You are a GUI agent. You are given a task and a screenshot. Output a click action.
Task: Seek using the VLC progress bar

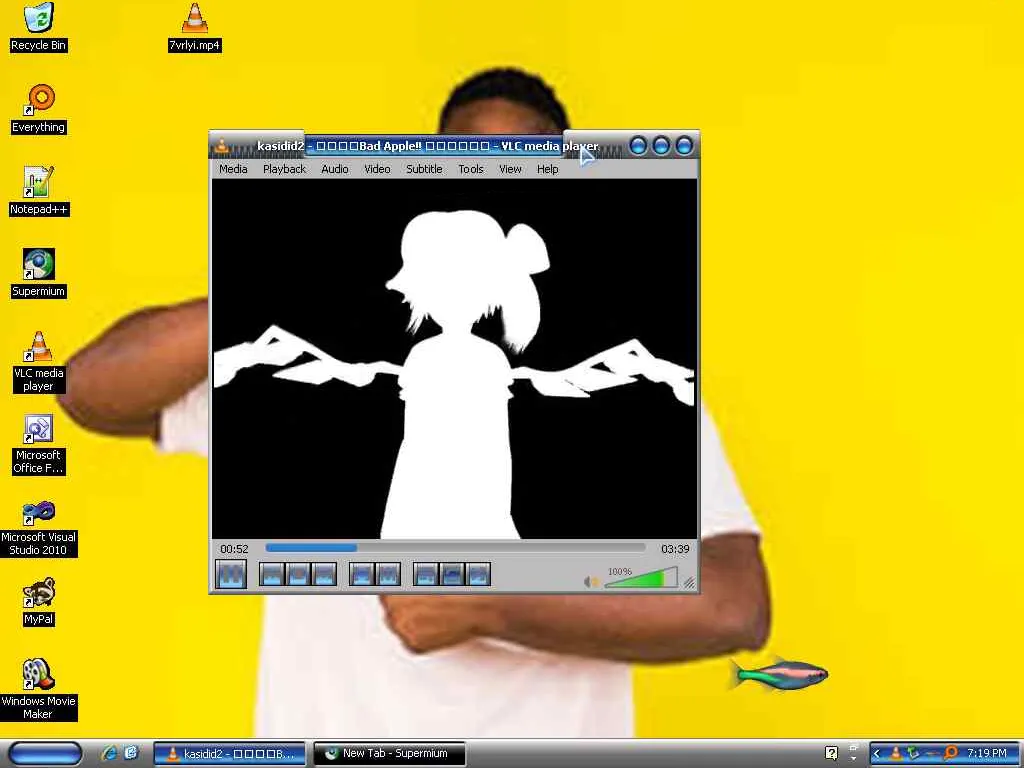[455, 548]
